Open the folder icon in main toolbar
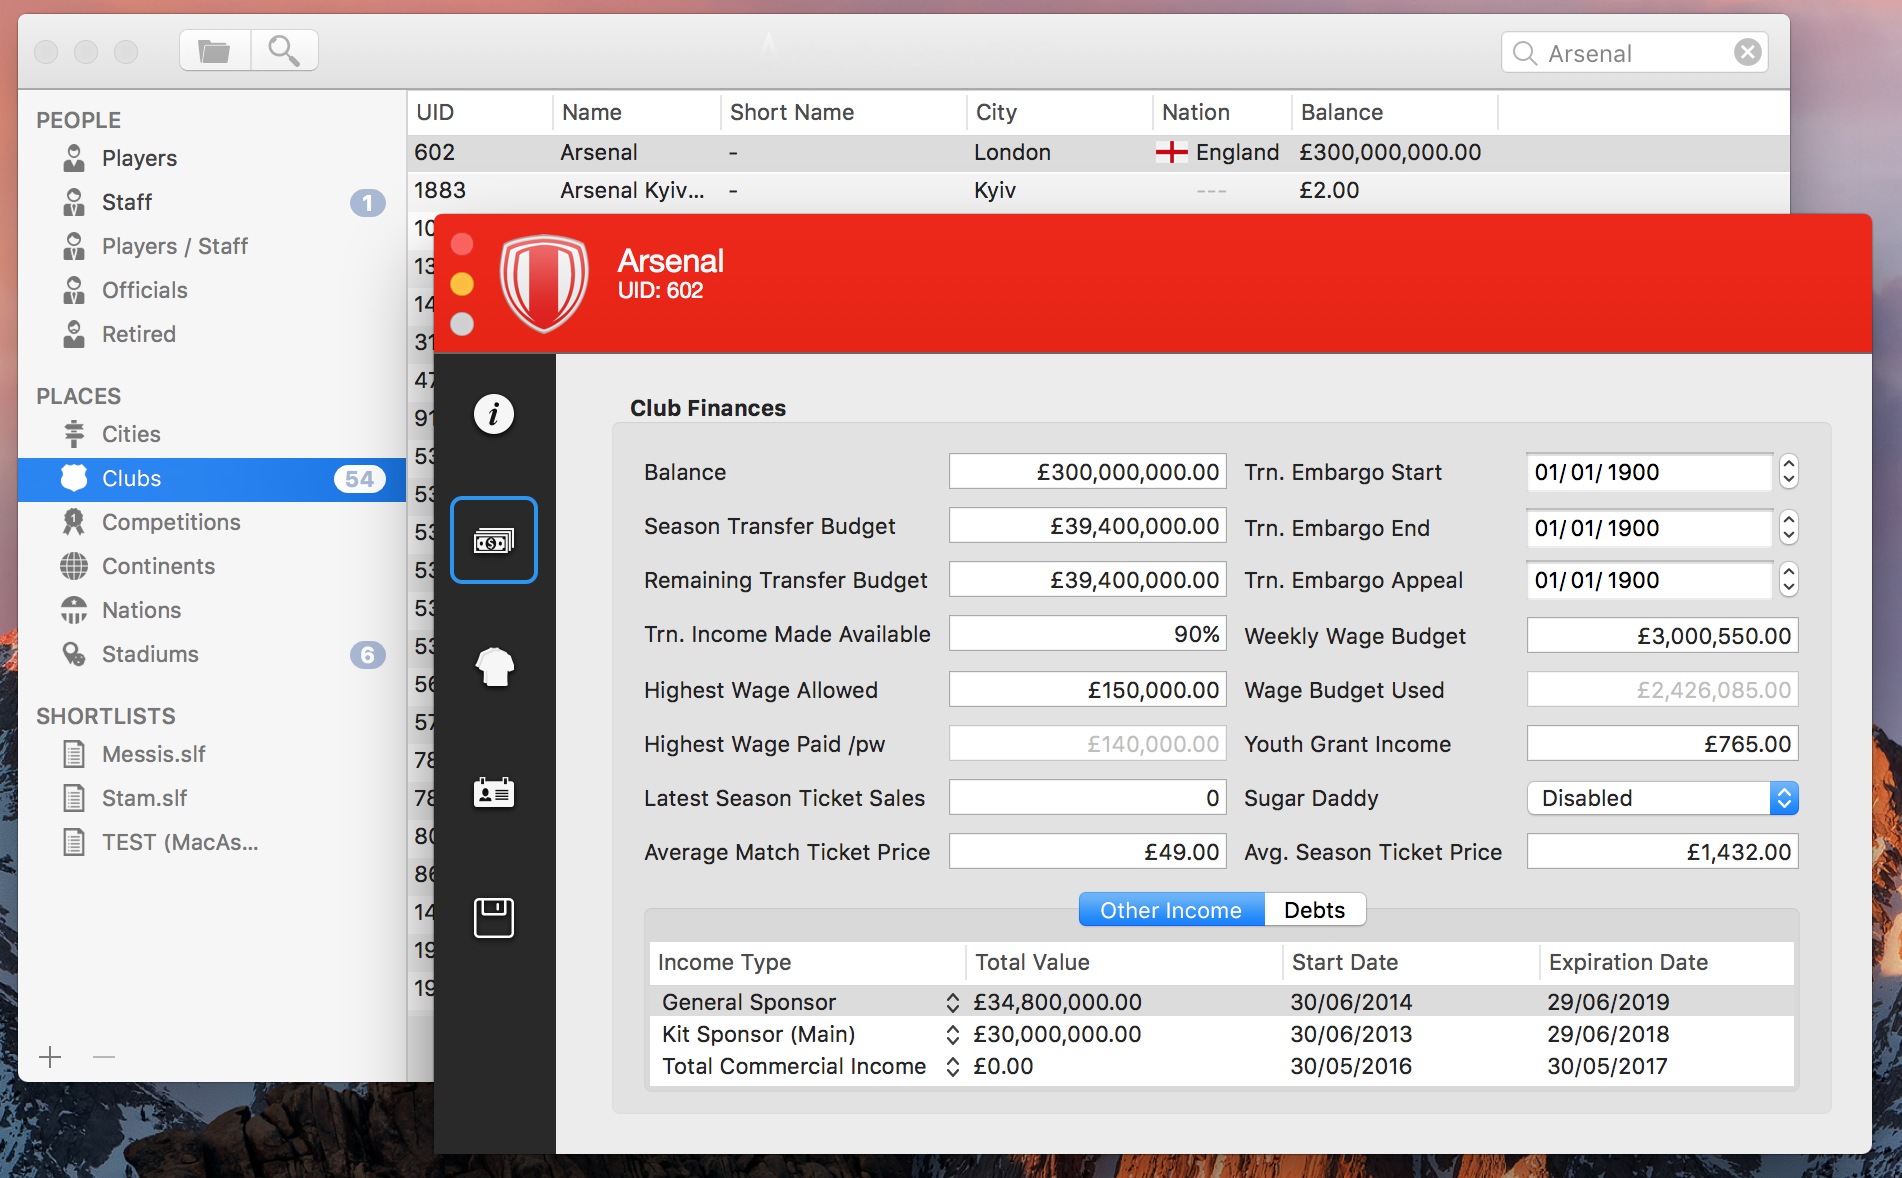 tap(215, 51)
